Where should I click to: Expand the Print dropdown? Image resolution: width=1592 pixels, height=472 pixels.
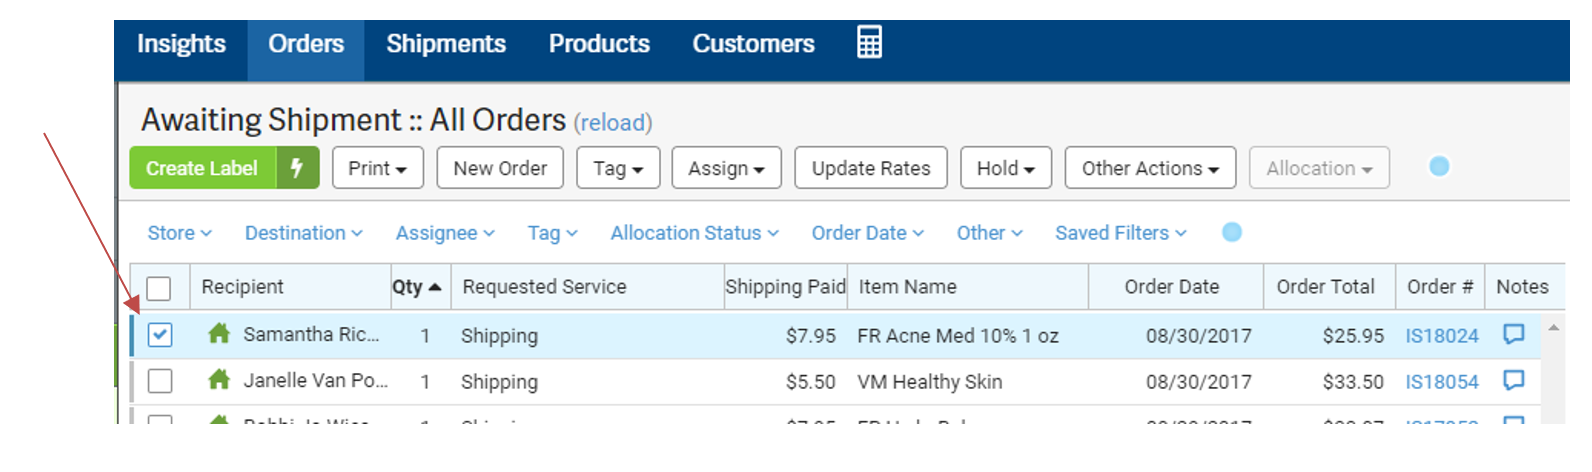pos(378,168)
